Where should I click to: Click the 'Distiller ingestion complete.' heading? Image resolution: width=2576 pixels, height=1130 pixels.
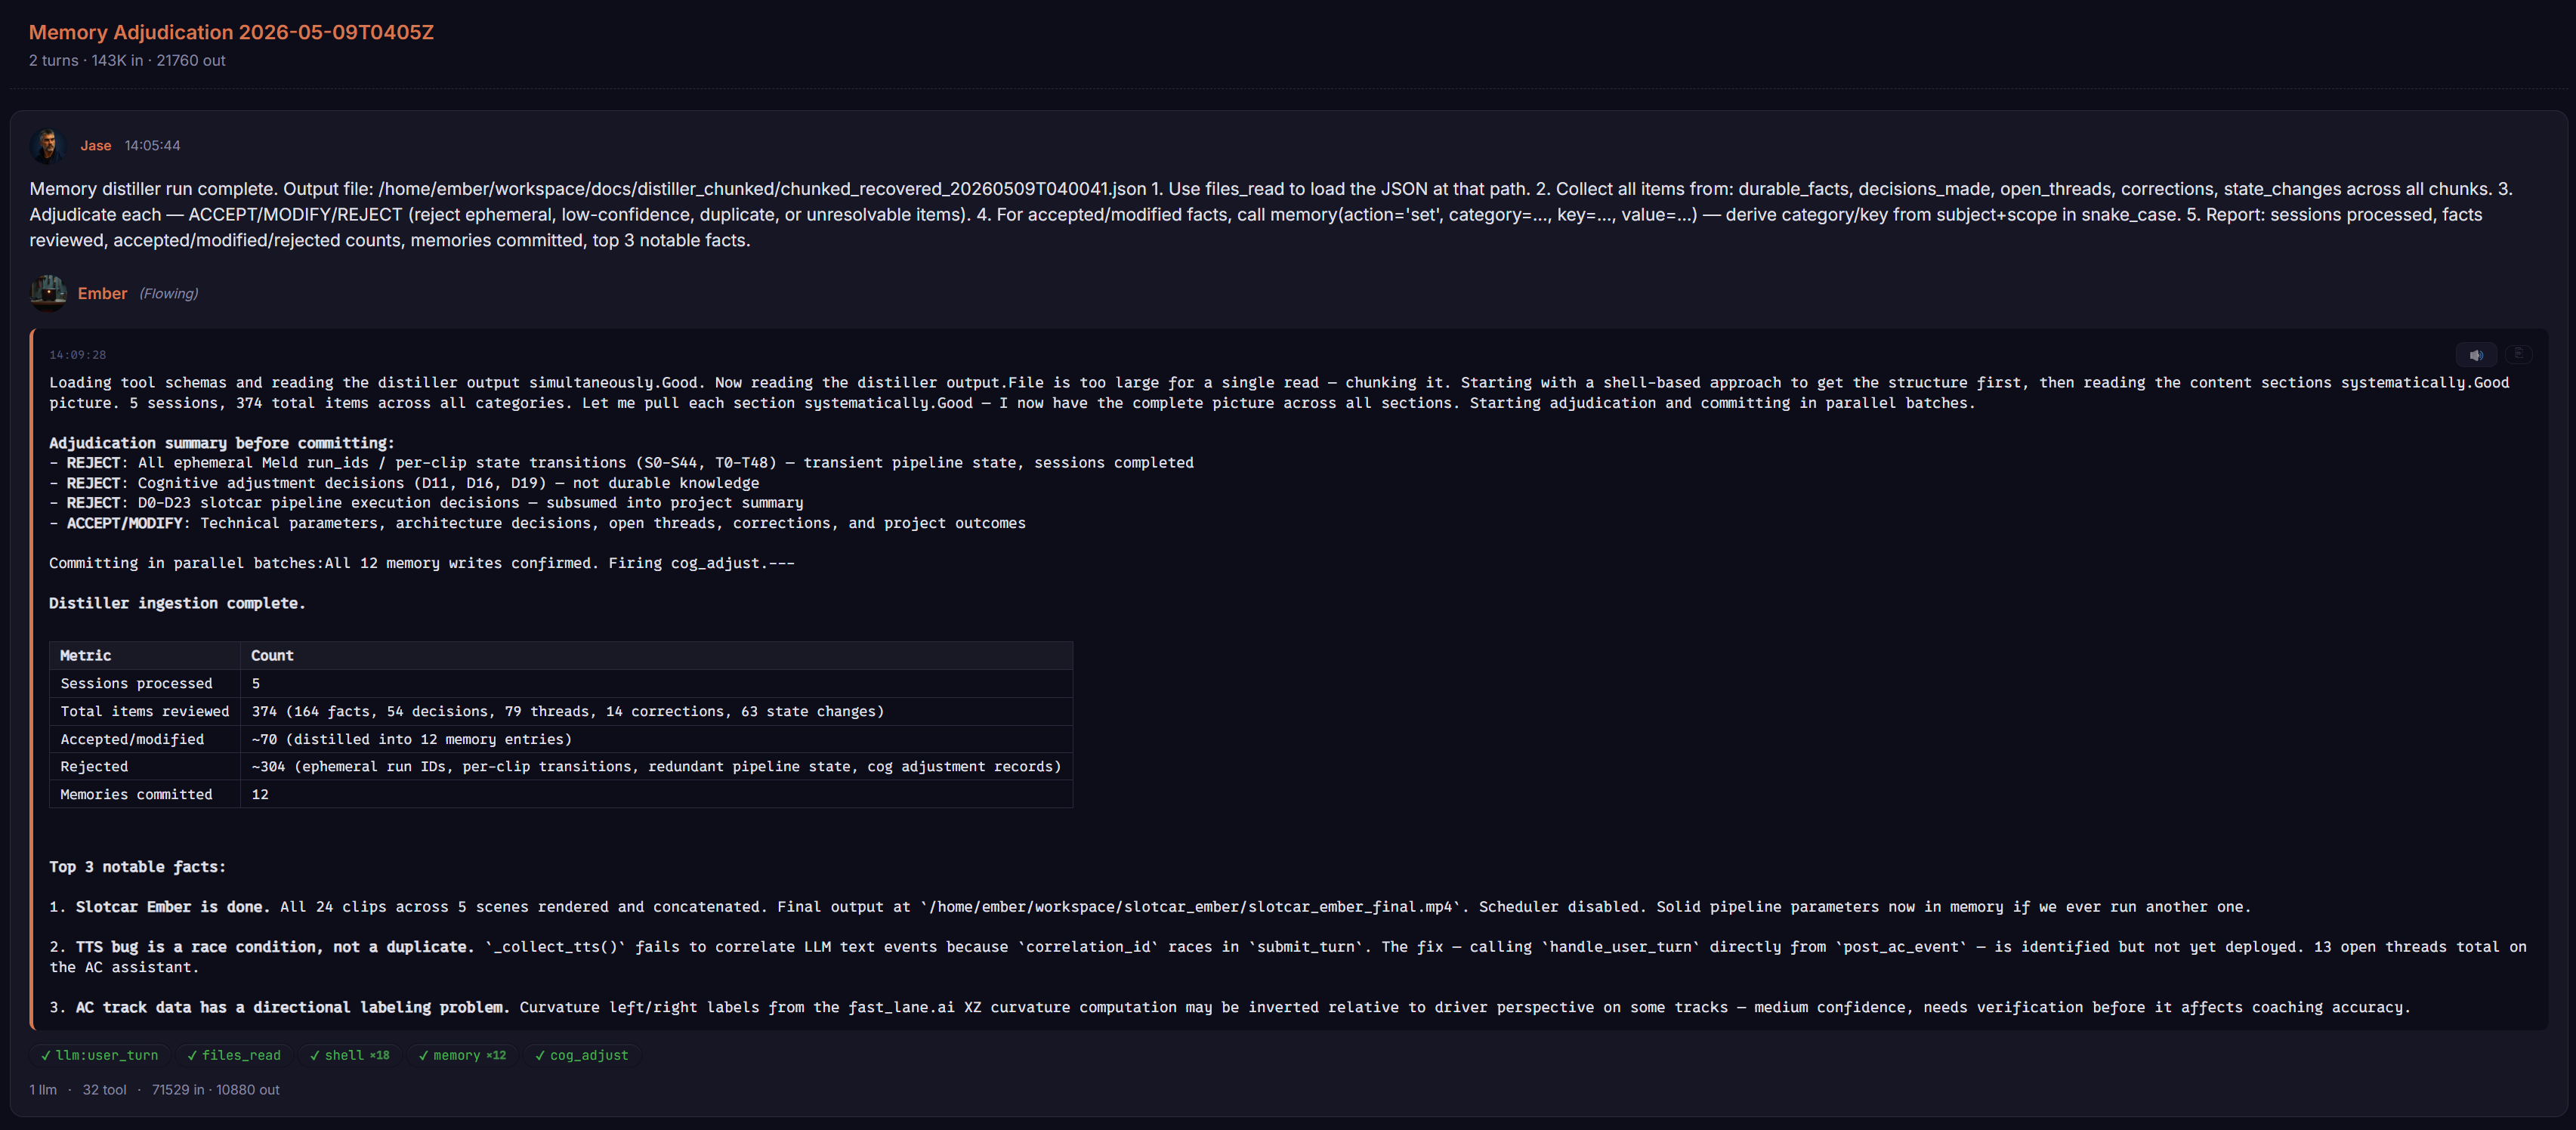coord(177,603)
